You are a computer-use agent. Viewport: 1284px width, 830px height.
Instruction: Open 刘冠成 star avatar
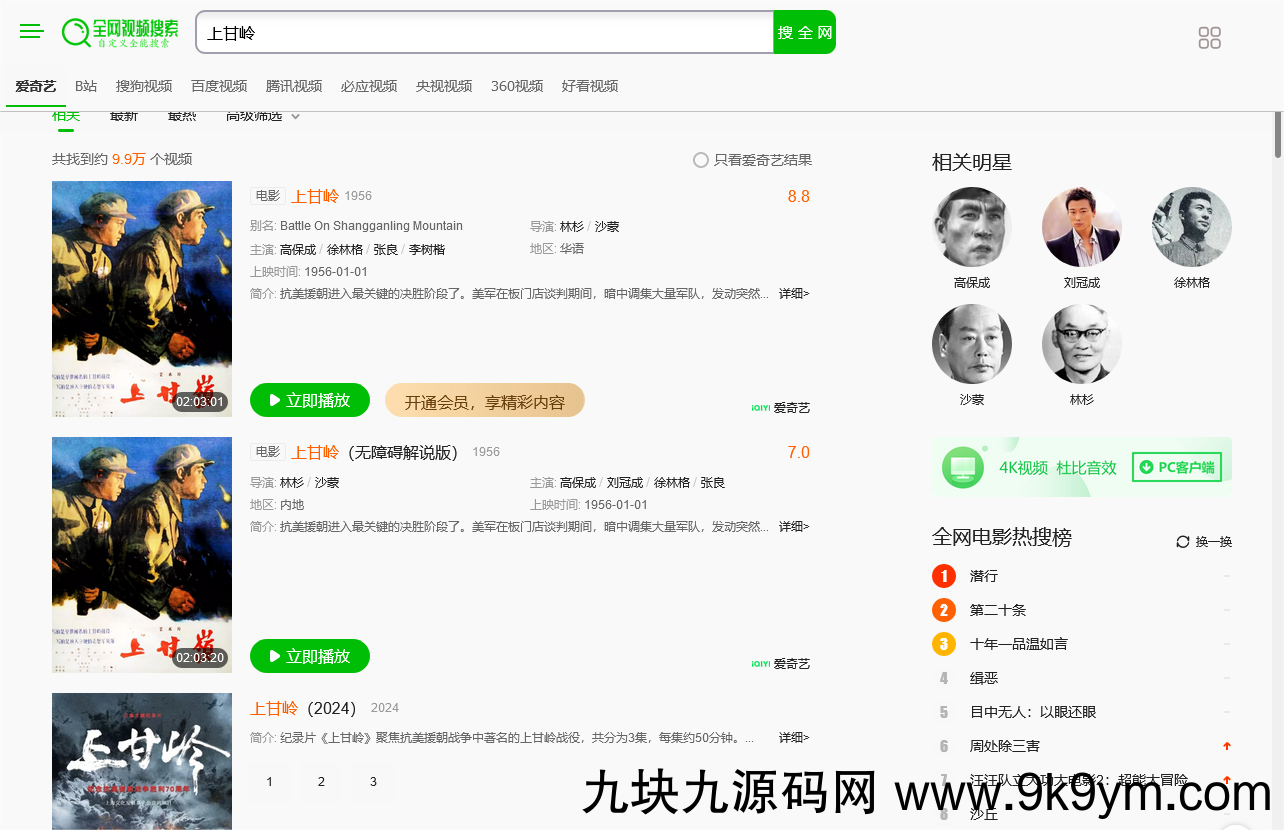(x=1082, y=227)
